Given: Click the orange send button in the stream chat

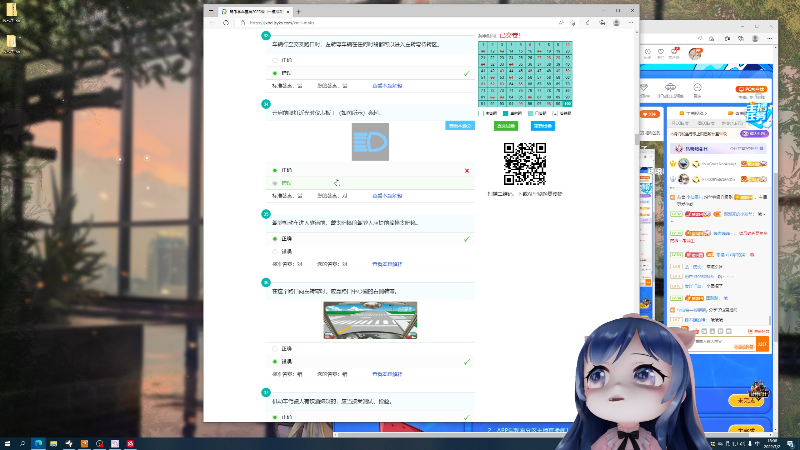Looking at the screenshot, I should pyautogui.click(x=762, y=344).
